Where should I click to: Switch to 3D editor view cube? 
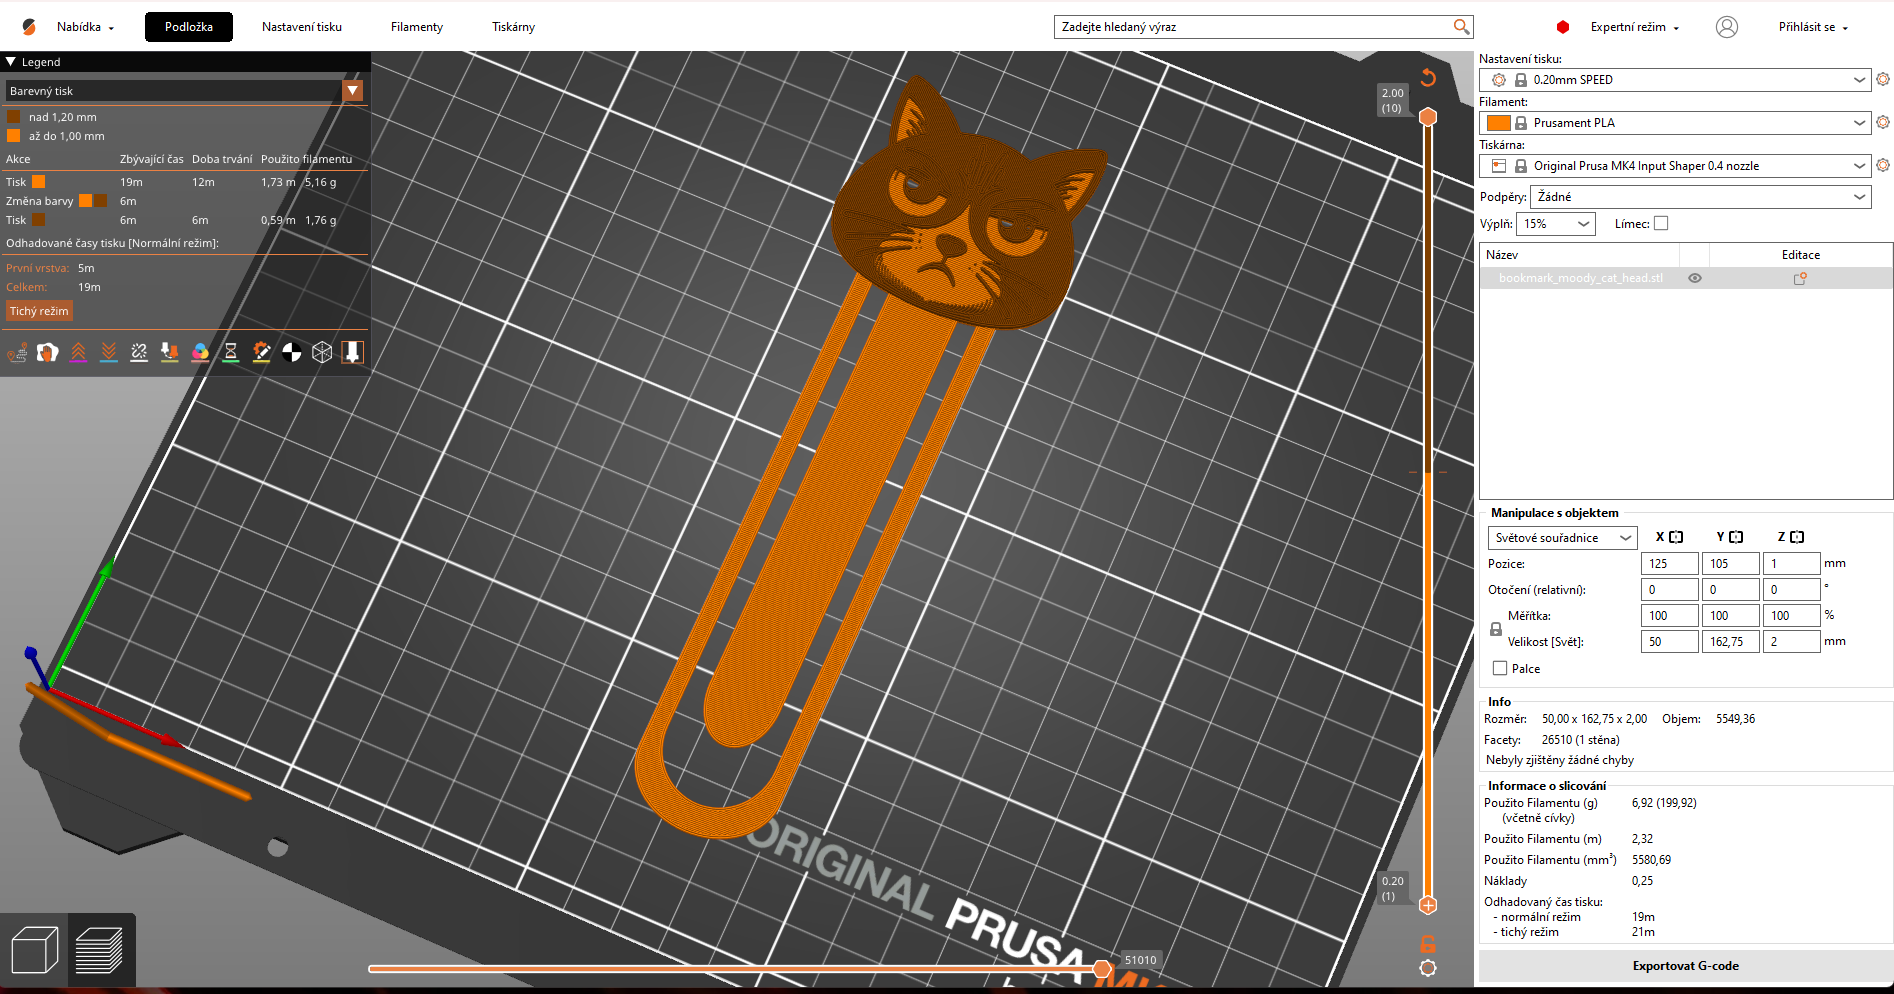click(x=35, y=950)
